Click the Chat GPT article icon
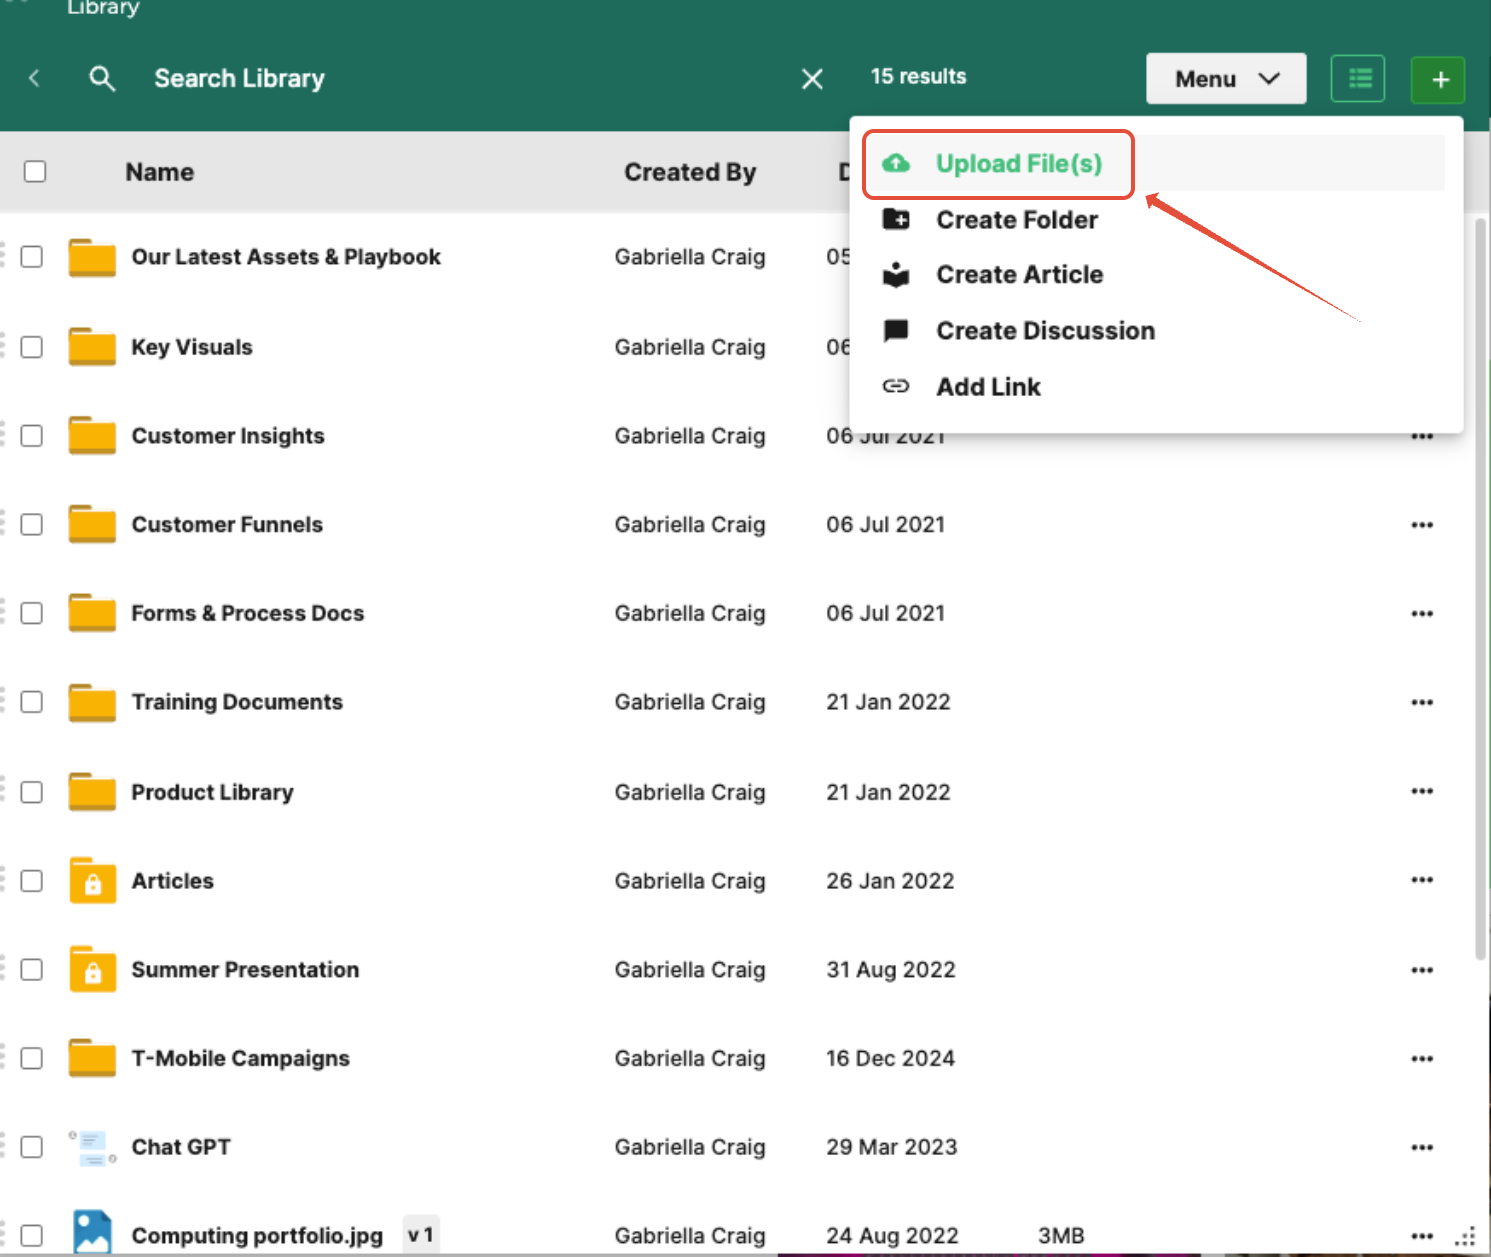 pyautogui.click(x=92, y=1147)
